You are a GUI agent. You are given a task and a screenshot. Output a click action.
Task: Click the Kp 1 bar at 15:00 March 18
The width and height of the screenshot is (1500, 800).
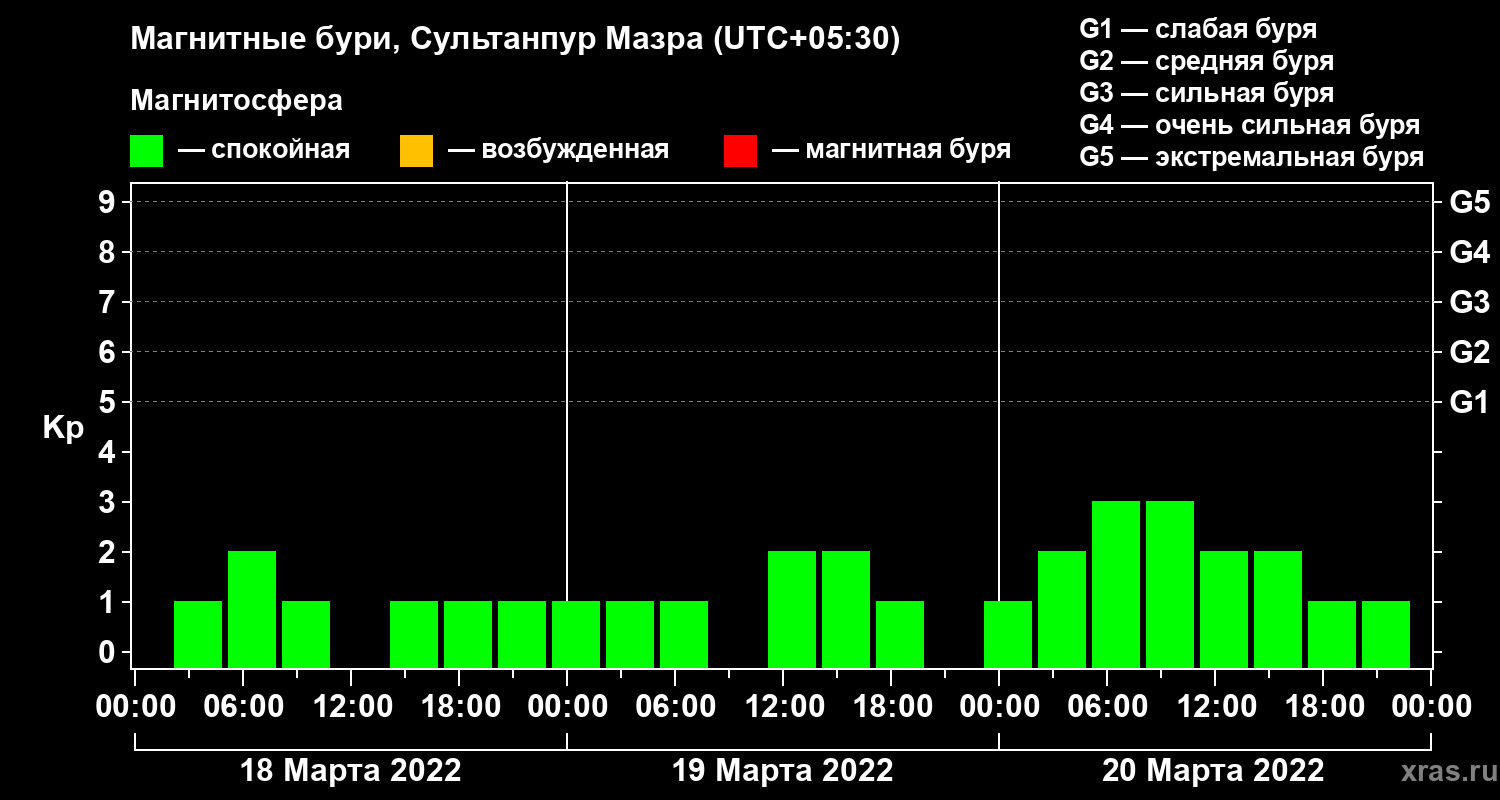[x=414, y=634]
